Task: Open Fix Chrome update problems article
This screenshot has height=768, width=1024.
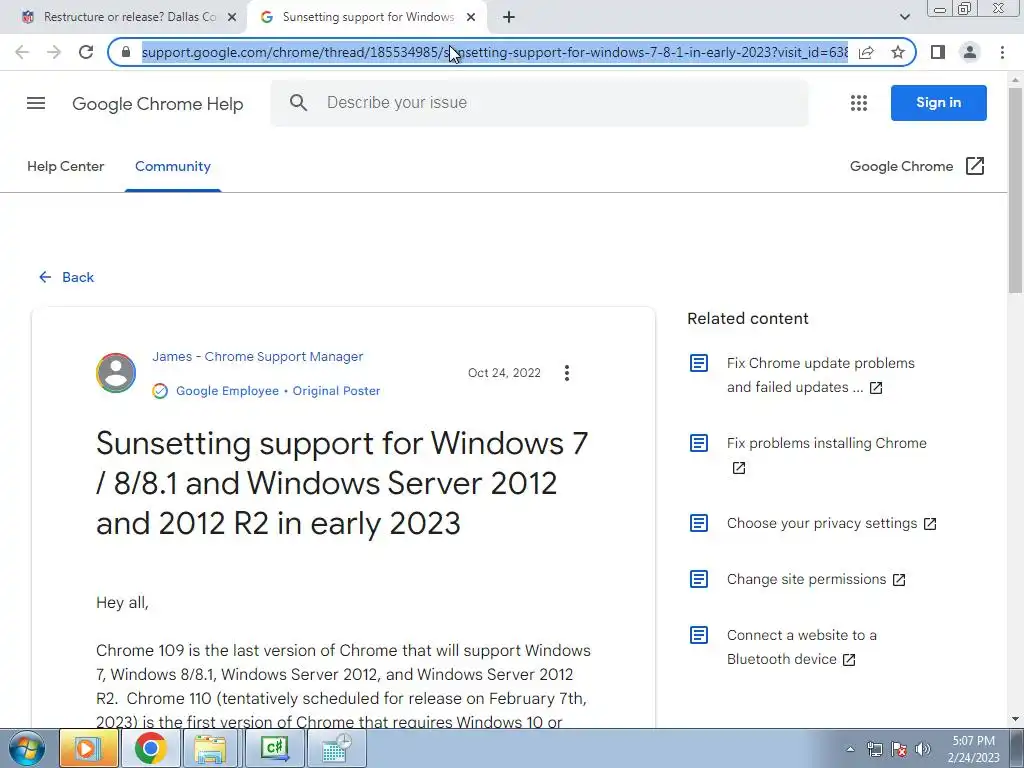Action: pos(820,376)
